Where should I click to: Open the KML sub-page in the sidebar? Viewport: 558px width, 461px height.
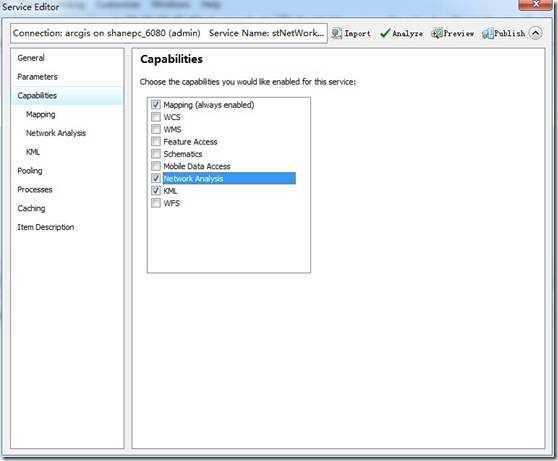pos(33,152)
